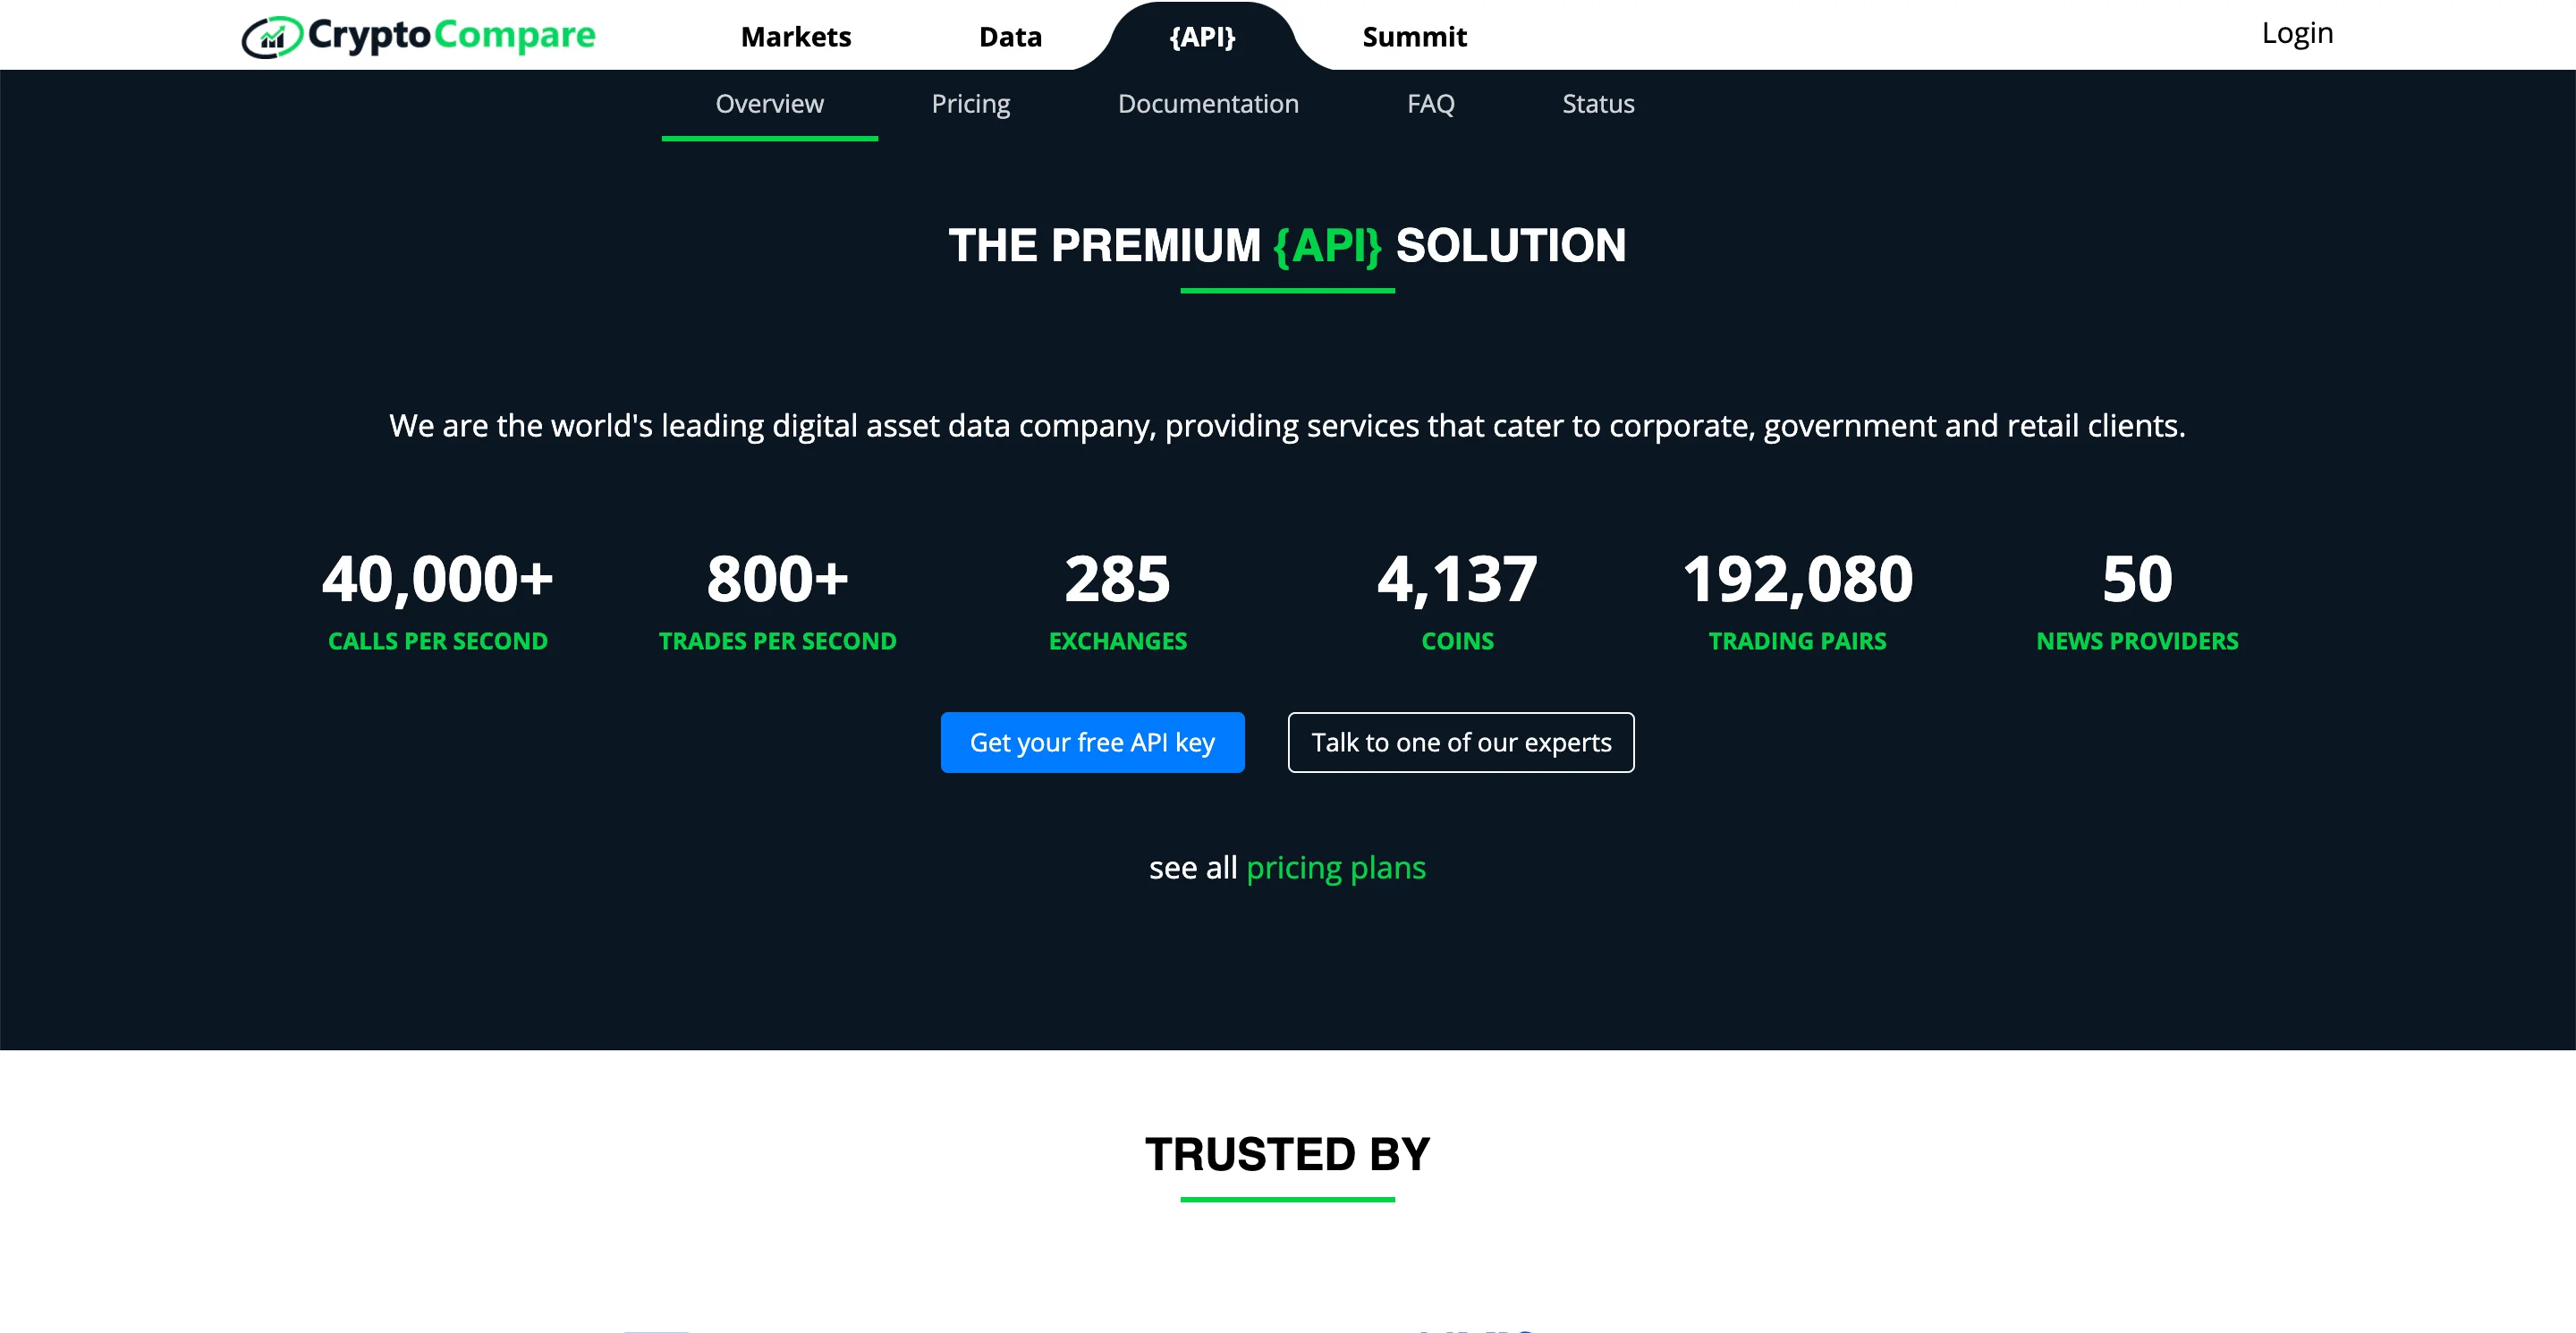Open the FAQ section
The height and width of the screenshot is (1333, 2576).
tap(1429, 104)
